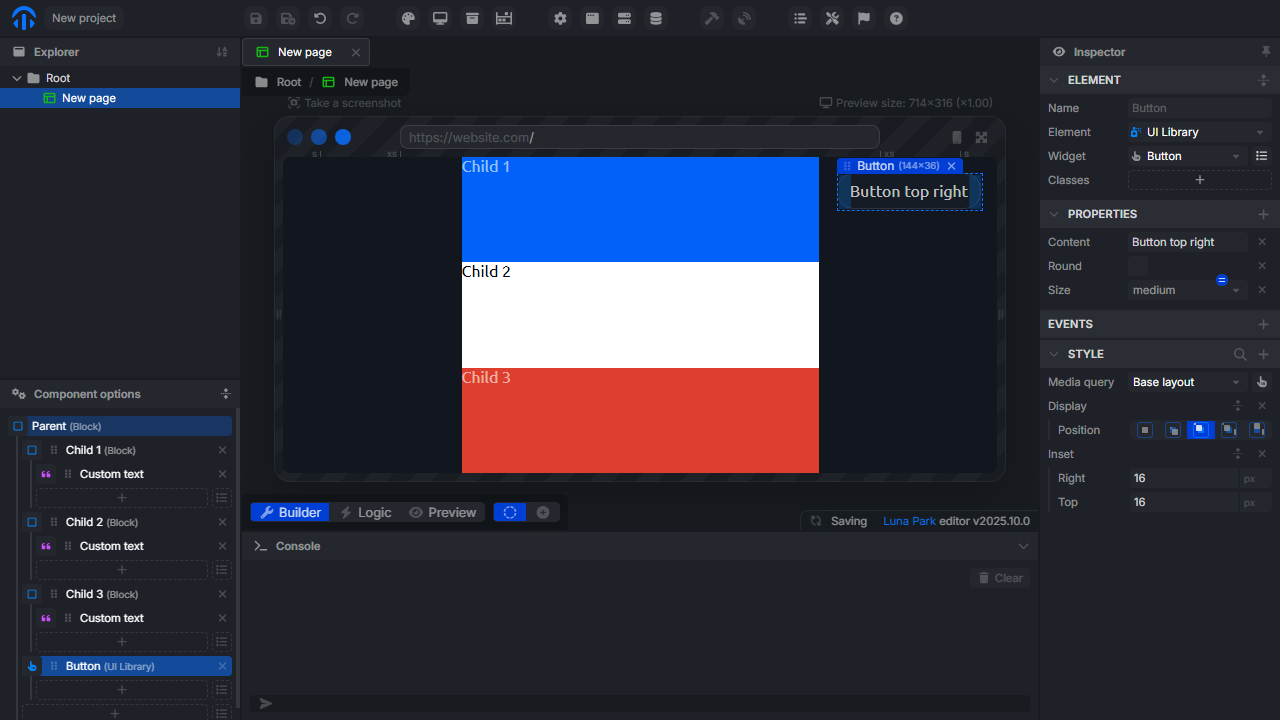Click the settings gear icon in toolbar
This screenshot has width=1280, height=720.
560,18
